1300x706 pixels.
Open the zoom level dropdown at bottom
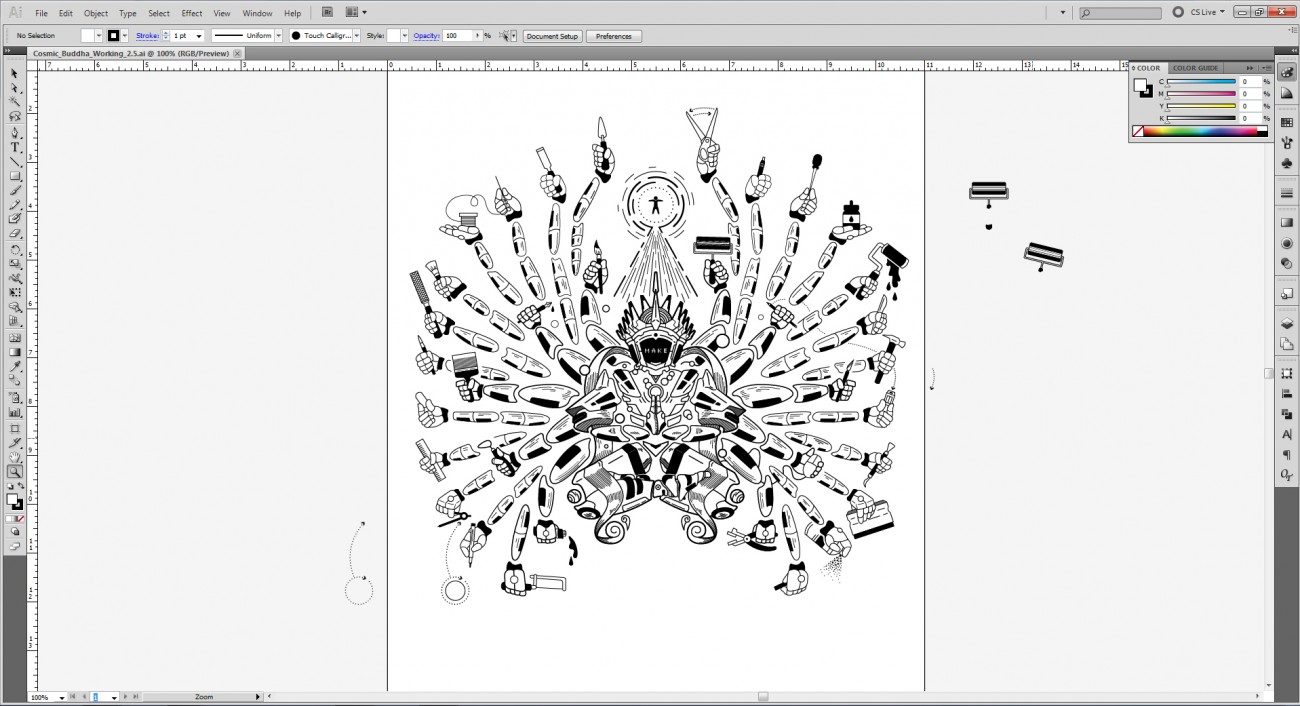(62, 697)
